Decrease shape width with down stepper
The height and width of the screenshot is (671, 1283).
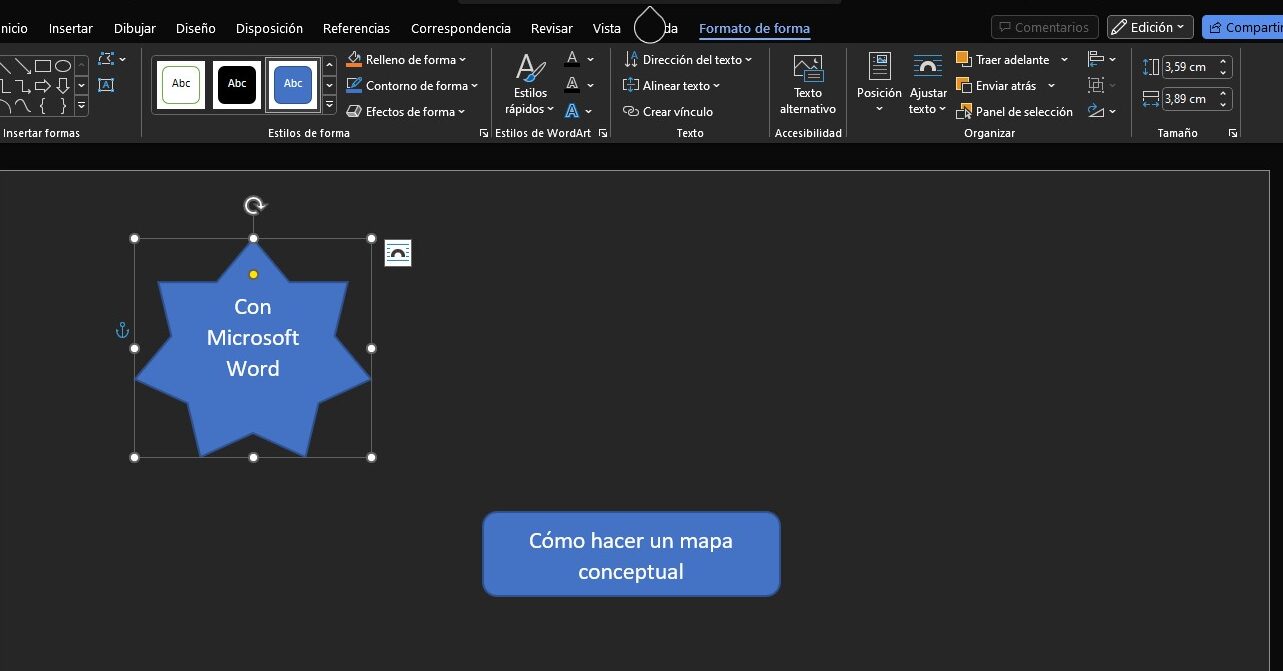coord(1223,104)
